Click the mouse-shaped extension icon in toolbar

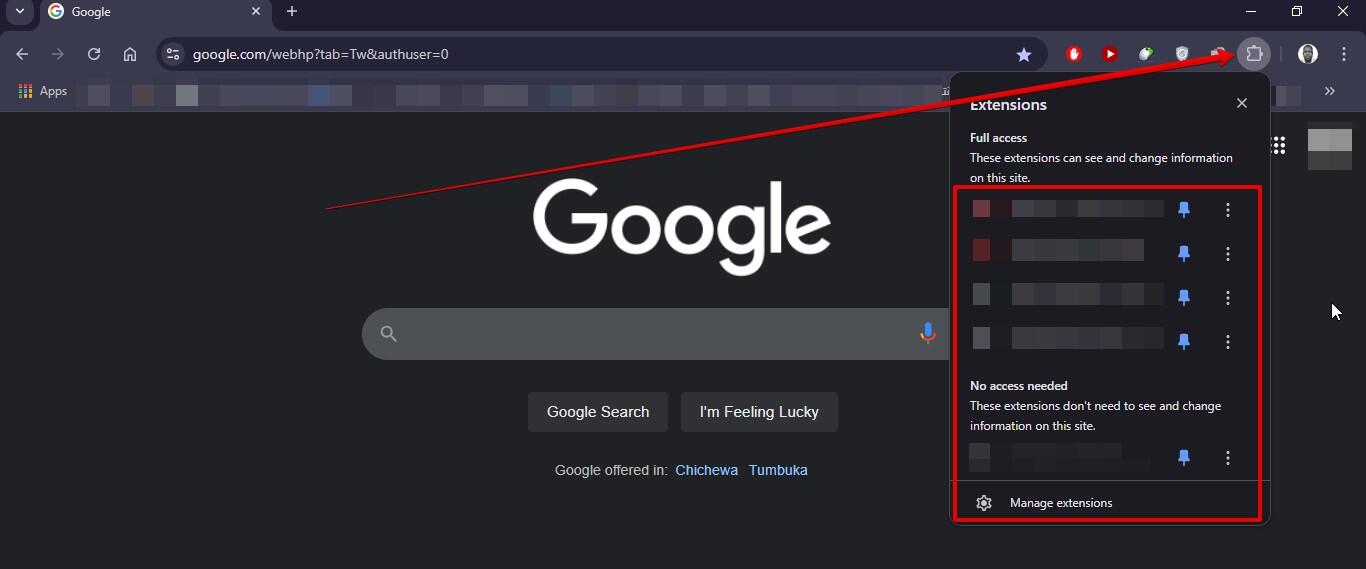pos(1146,54)
